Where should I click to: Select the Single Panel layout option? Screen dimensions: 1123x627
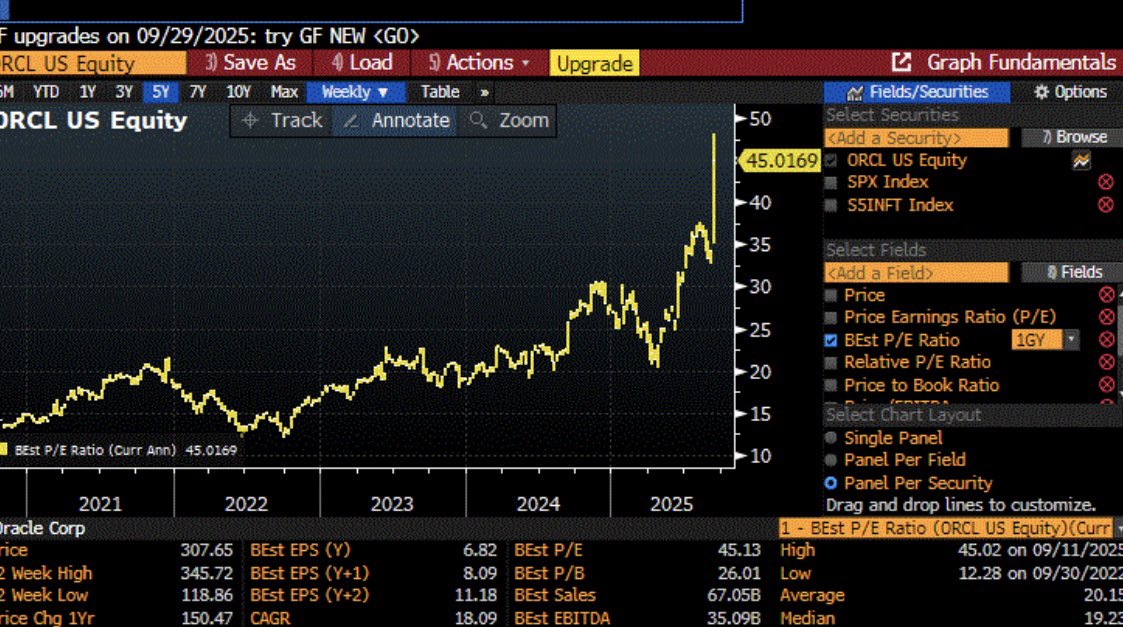tap(830, 438)
